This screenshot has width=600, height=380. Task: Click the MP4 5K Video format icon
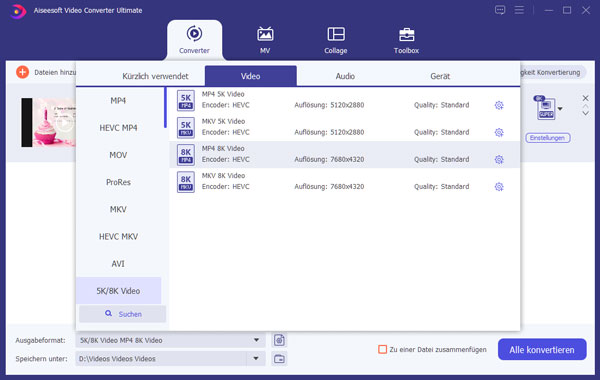tap(186, 100)
